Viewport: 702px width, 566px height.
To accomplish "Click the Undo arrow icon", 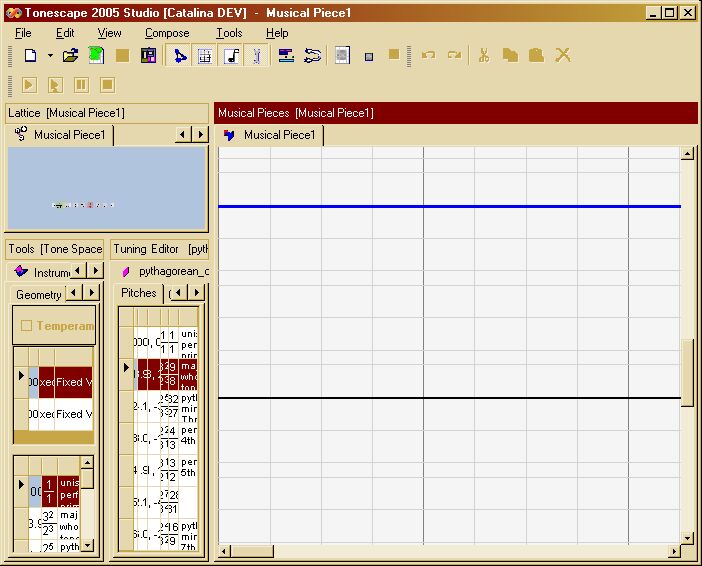I will (428, 56).
